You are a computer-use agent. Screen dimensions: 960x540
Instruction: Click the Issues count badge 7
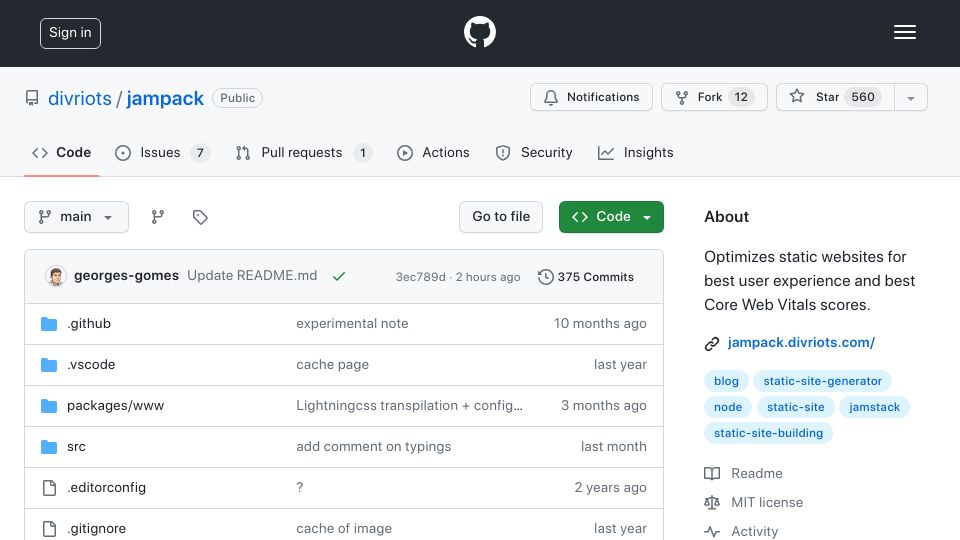tap(200, 152)
